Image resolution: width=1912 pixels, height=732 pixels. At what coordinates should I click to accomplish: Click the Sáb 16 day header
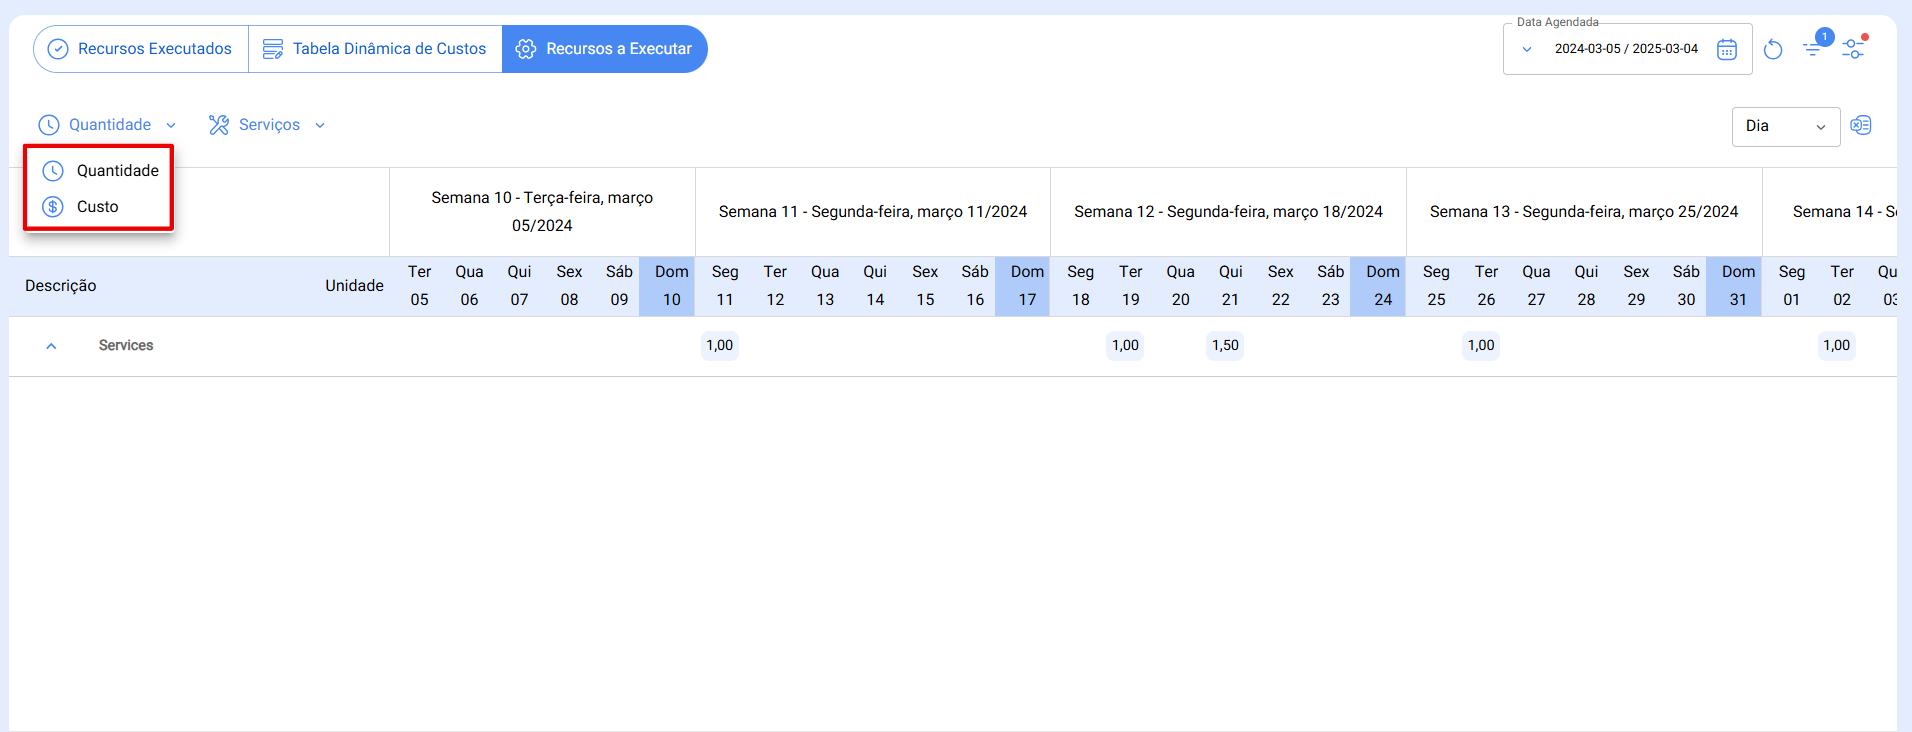pos(975,286)
